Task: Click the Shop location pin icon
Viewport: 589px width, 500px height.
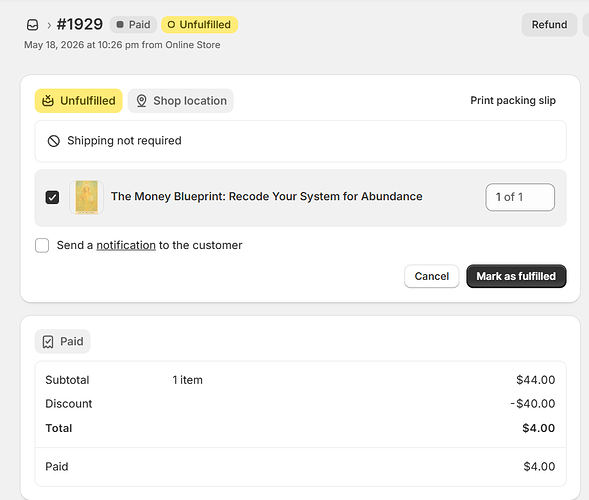Action: tap(141, 101)
